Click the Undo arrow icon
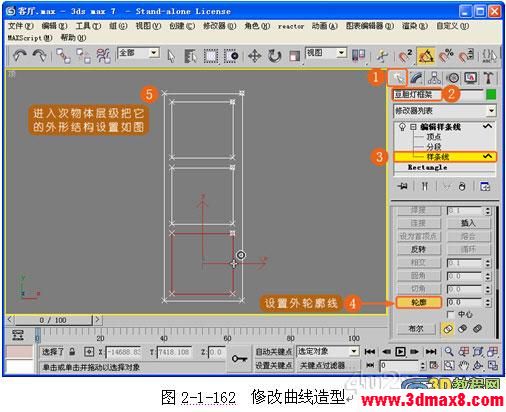The width and height of the screenshot is (506, 412). [20, 56]
